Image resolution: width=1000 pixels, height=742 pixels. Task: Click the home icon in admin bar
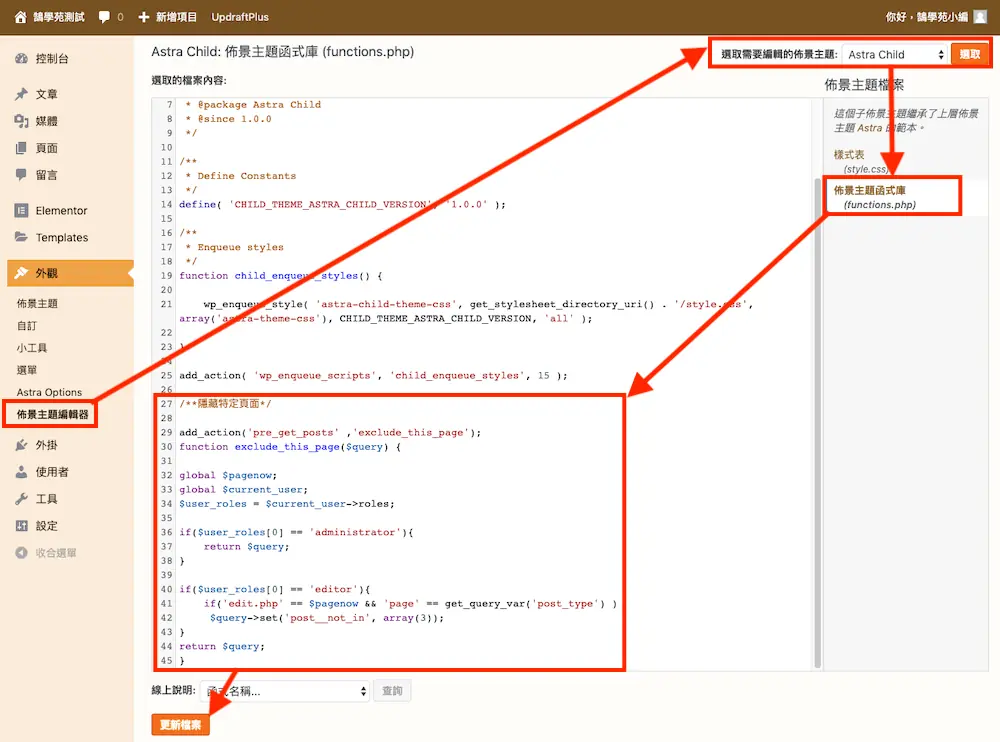click(20, 17)
